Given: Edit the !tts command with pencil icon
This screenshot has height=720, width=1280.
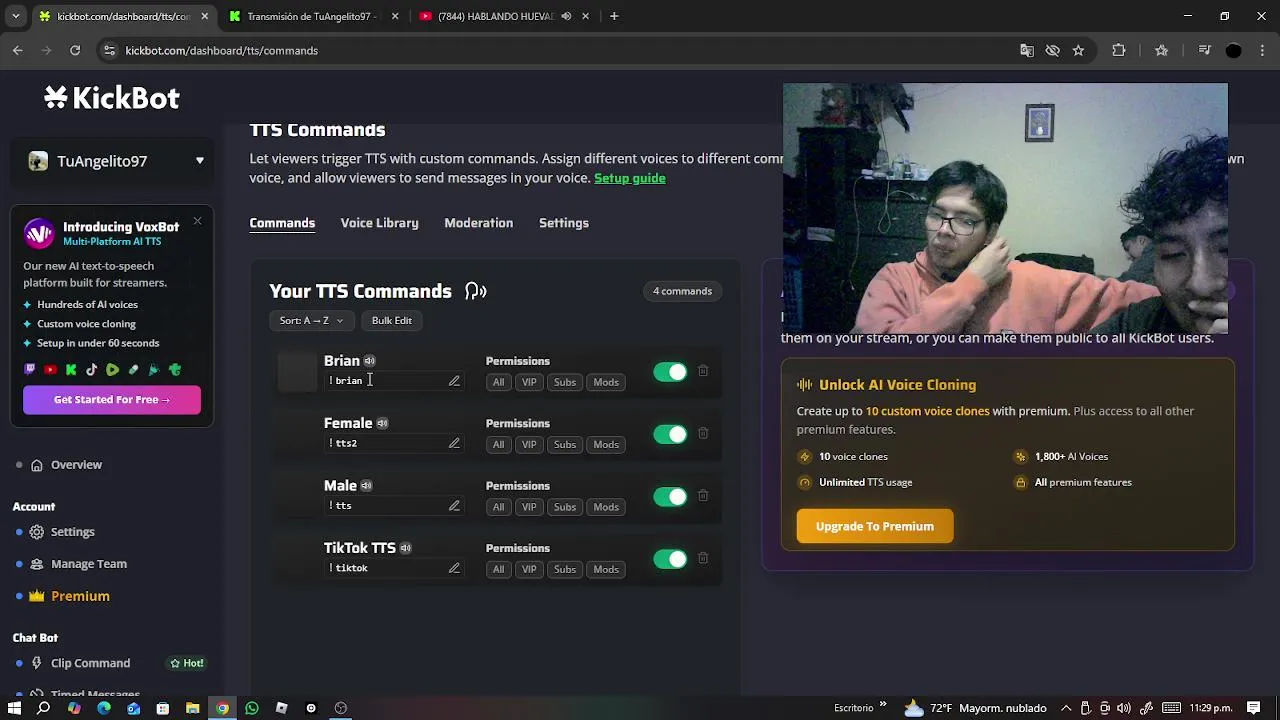Looking at the screenshot, I should [x=454, y=506].
